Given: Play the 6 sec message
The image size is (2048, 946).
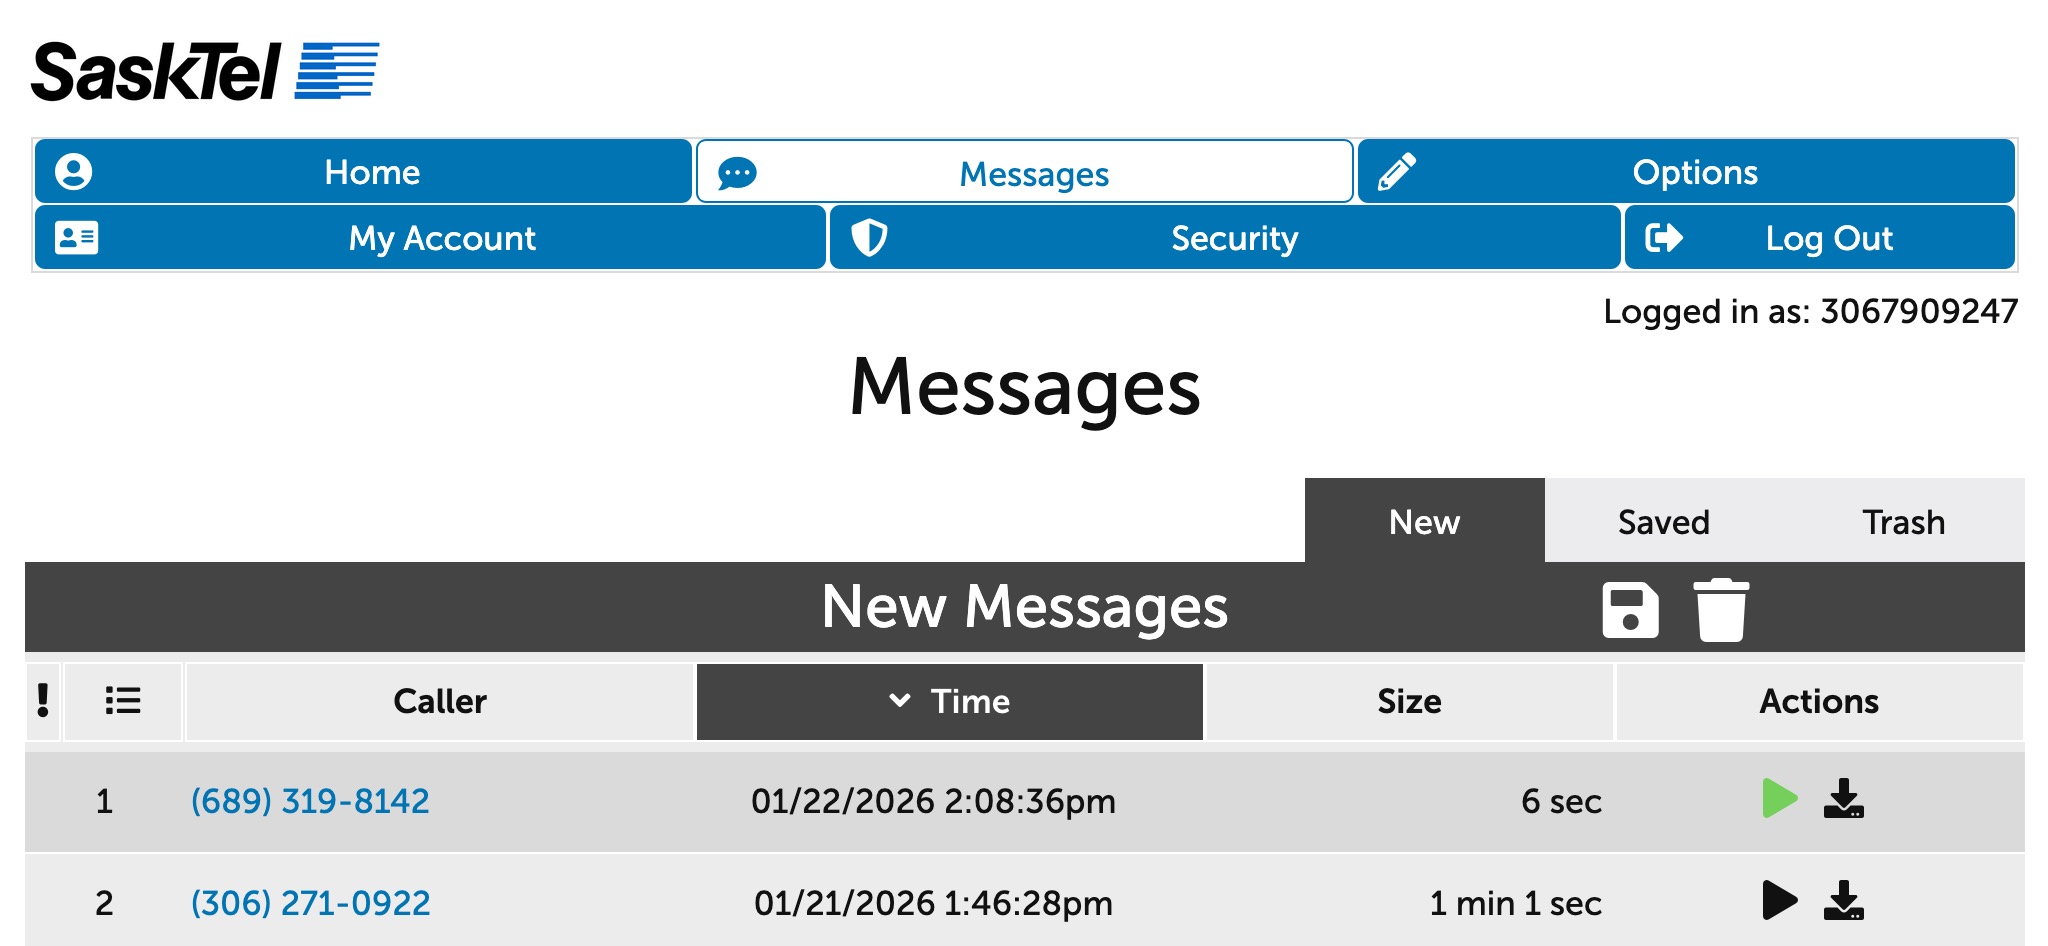Looking at the screenshot, I should tap(1779, 798).
